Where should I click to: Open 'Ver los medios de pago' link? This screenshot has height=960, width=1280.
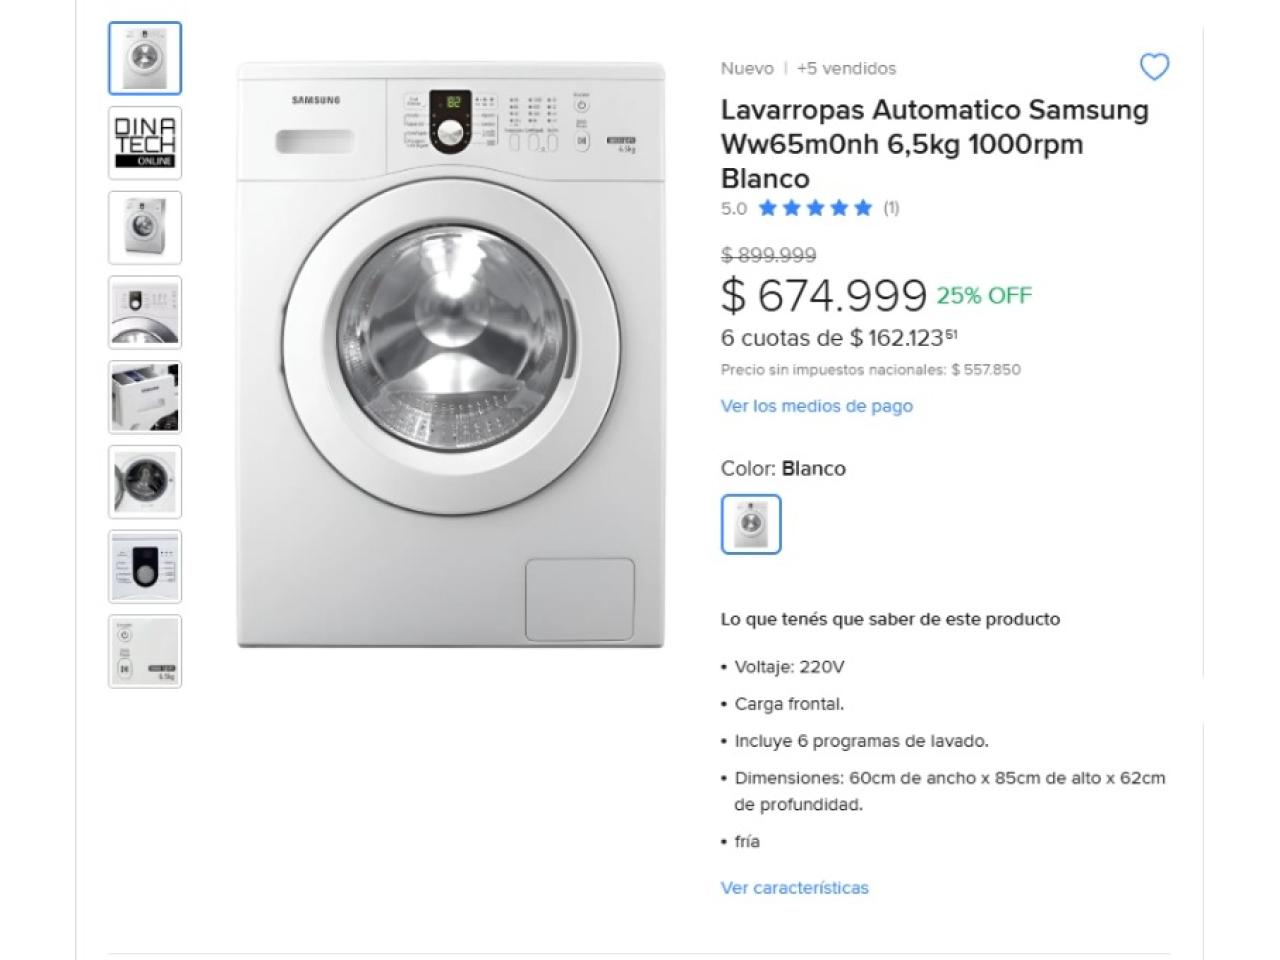tap(816, 406)
